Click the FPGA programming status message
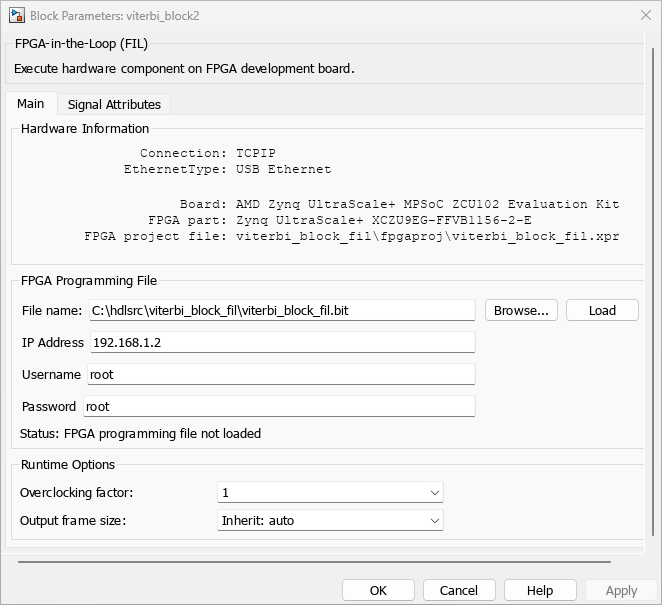Screen dimensions: 662x605 (x=140, y=434)
